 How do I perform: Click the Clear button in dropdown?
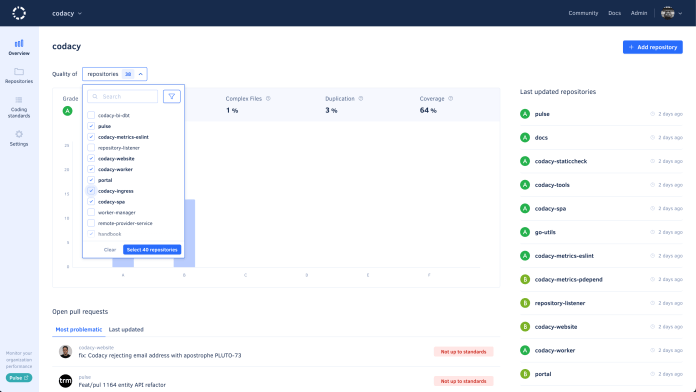pos(110,249)
